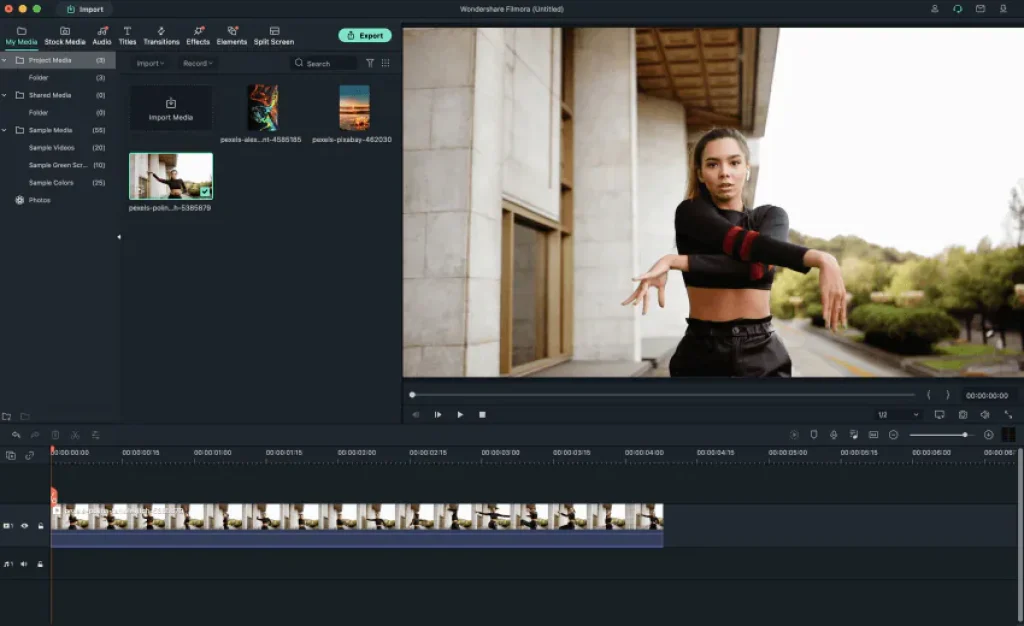Image resolution: width=1024 pixels, height=626 pixels.
Task: Collapse the media sidebar with the arrow
Action: pyautogui.click(x=119, y=237)
